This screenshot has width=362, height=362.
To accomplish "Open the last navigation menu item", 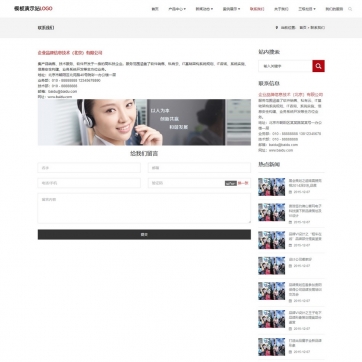I will (334, 9).
